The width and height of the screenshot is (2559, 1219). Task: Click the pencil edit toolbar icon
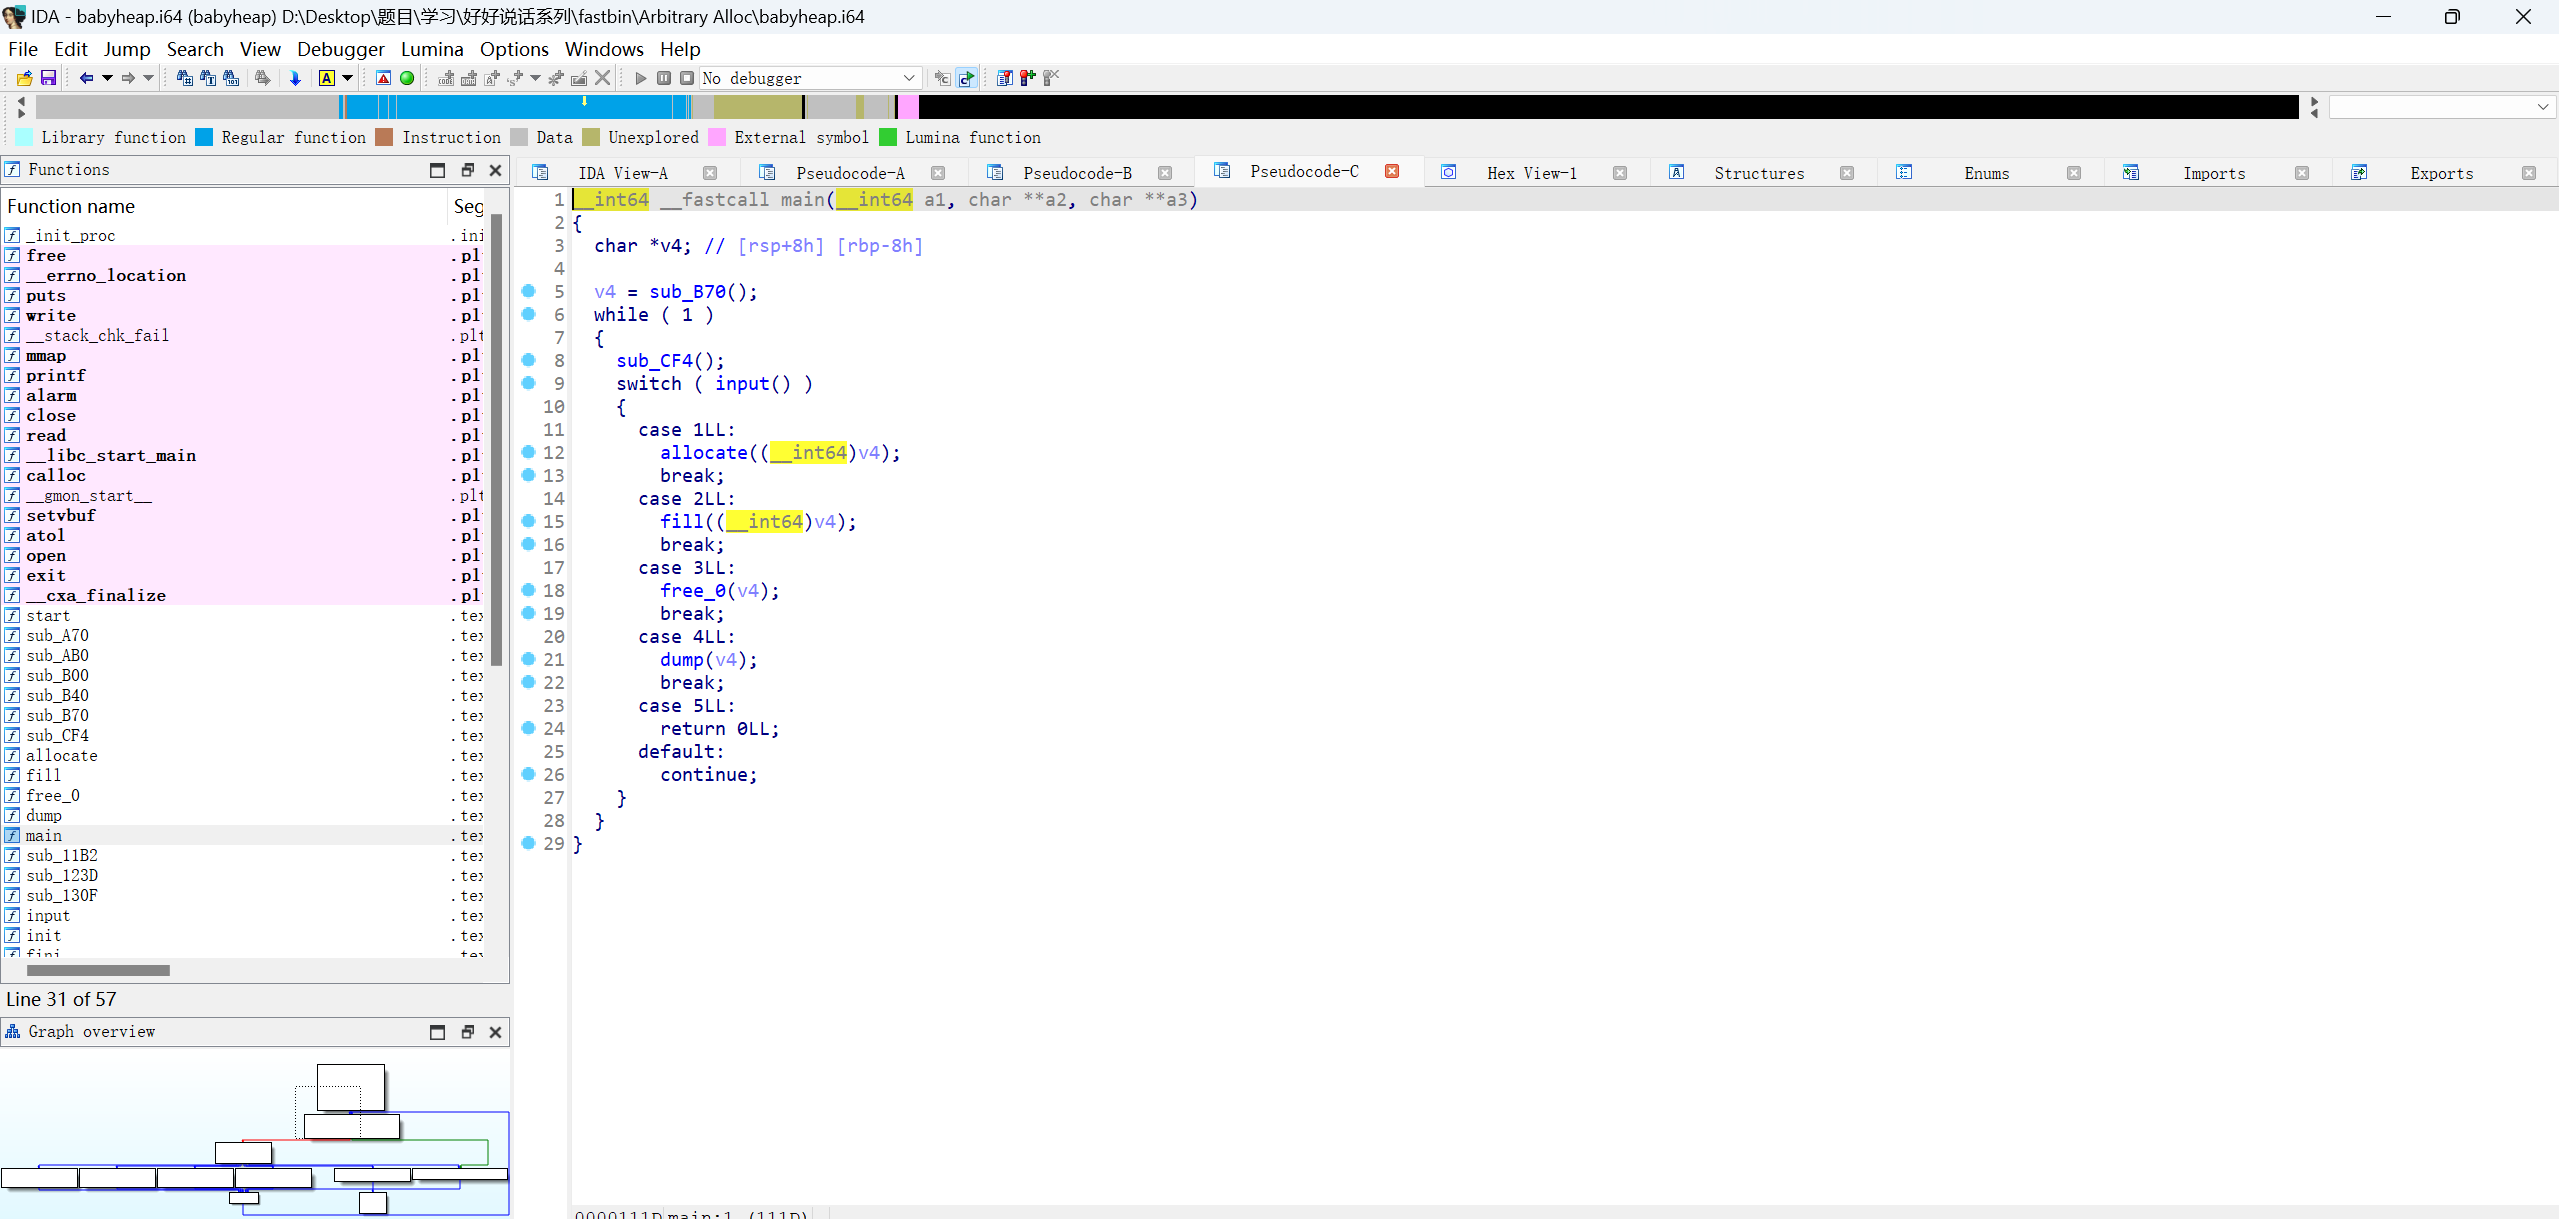[579, 78]
